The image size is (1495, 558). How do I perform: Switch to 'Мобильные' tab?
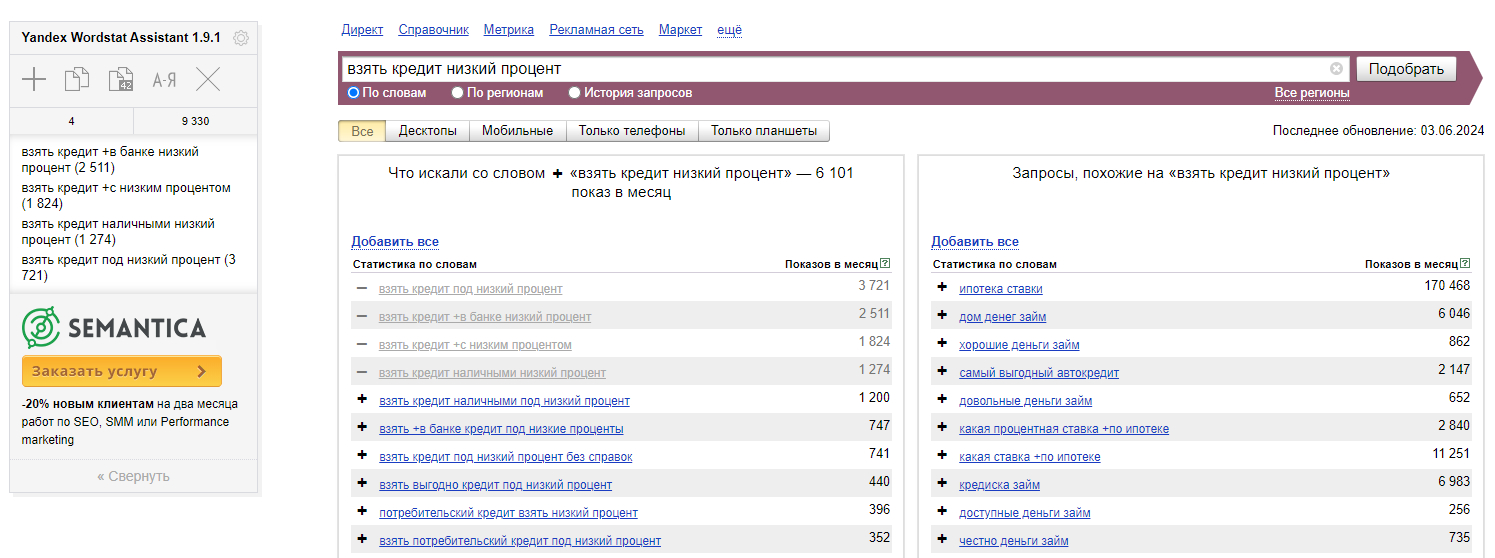point(517,131)
